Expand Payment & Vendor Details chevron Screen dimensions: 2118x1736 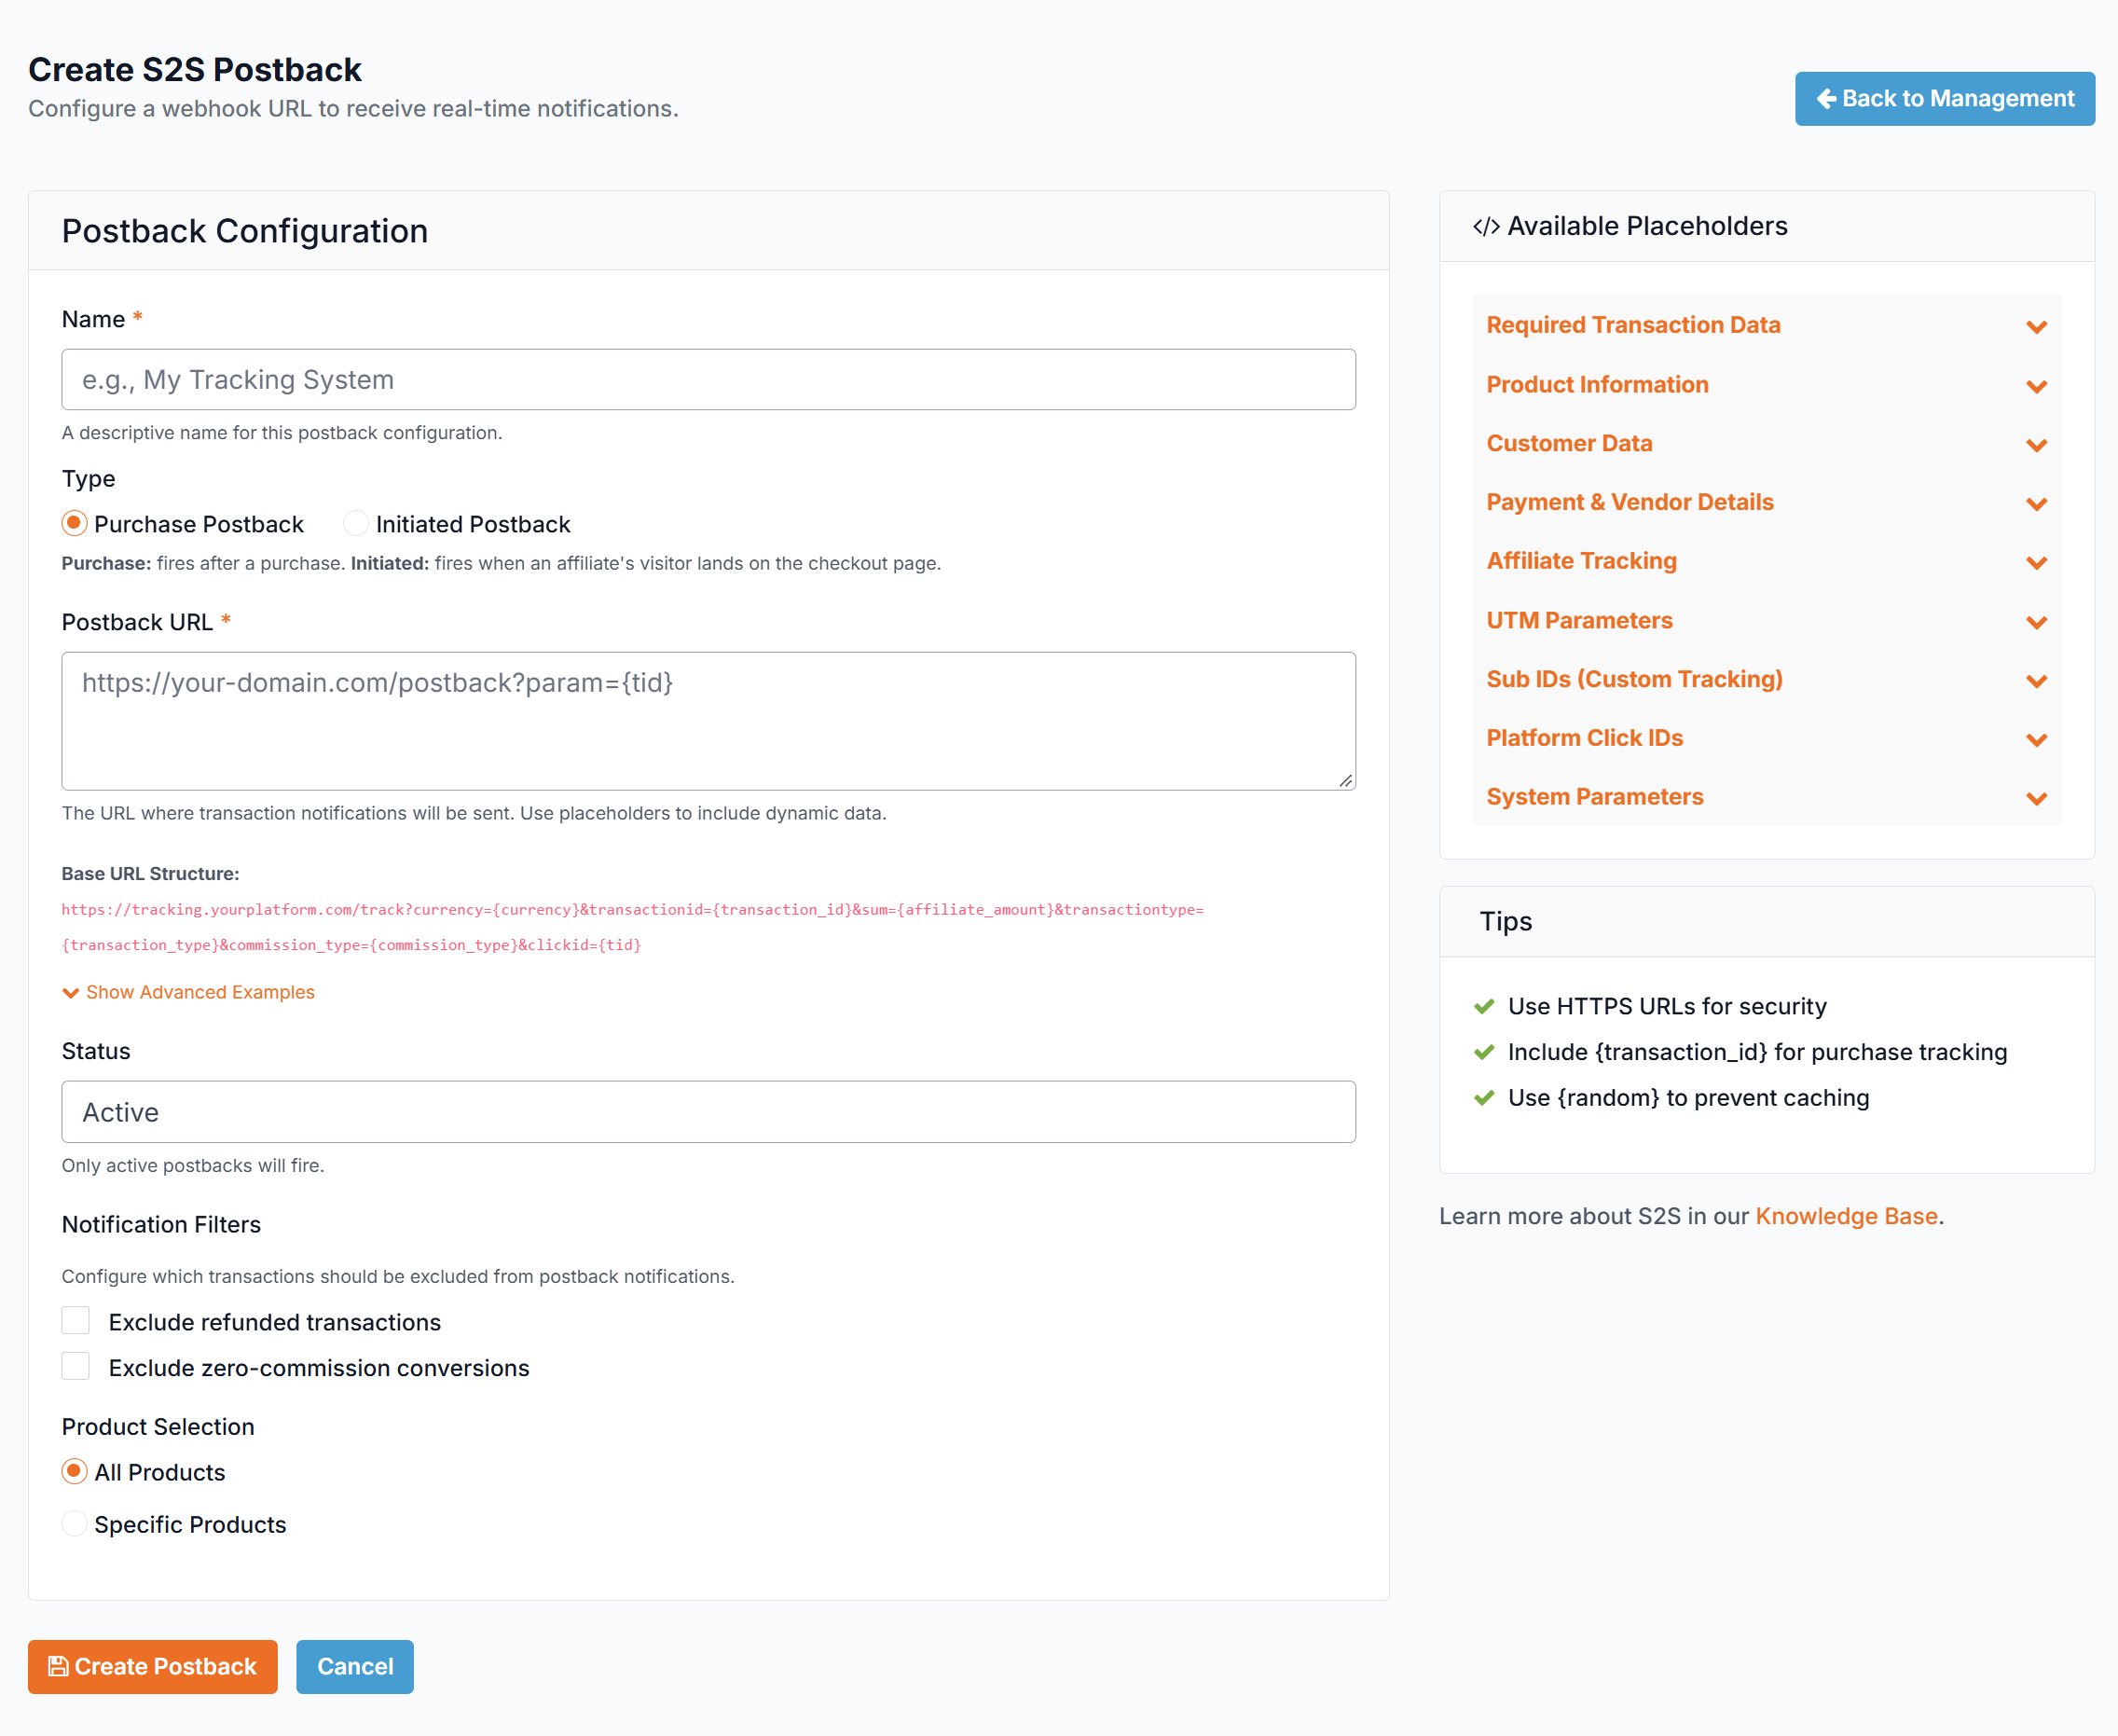pyautogui.click(x=2036, y=504)
